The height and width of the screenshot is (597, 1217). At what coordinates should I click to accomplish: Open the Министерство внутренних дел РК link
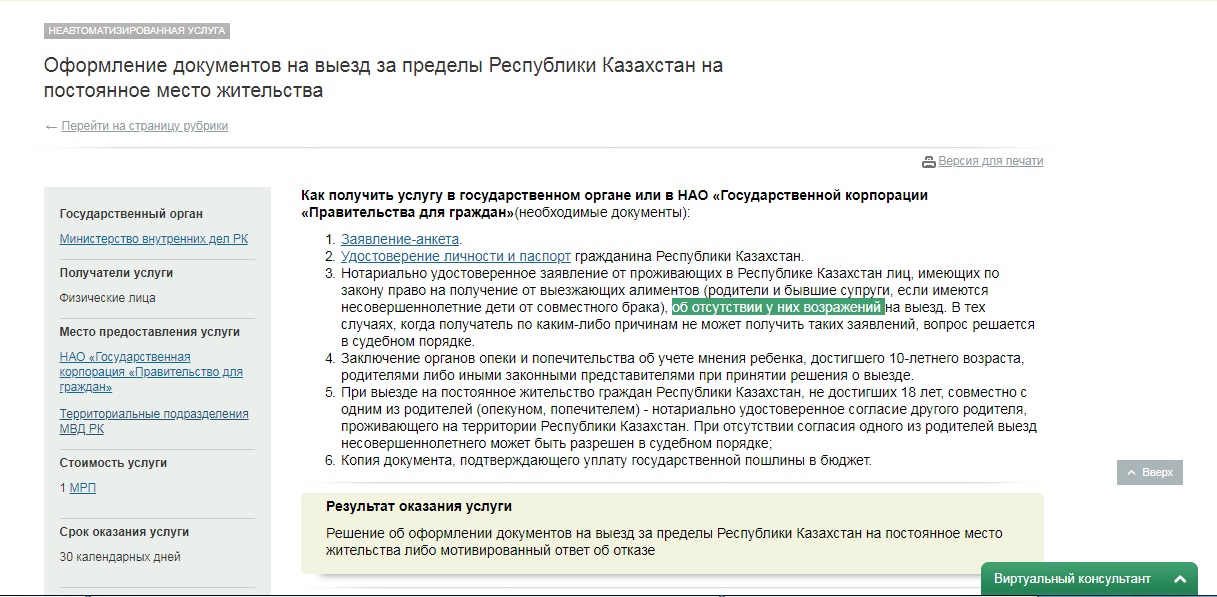154,239
